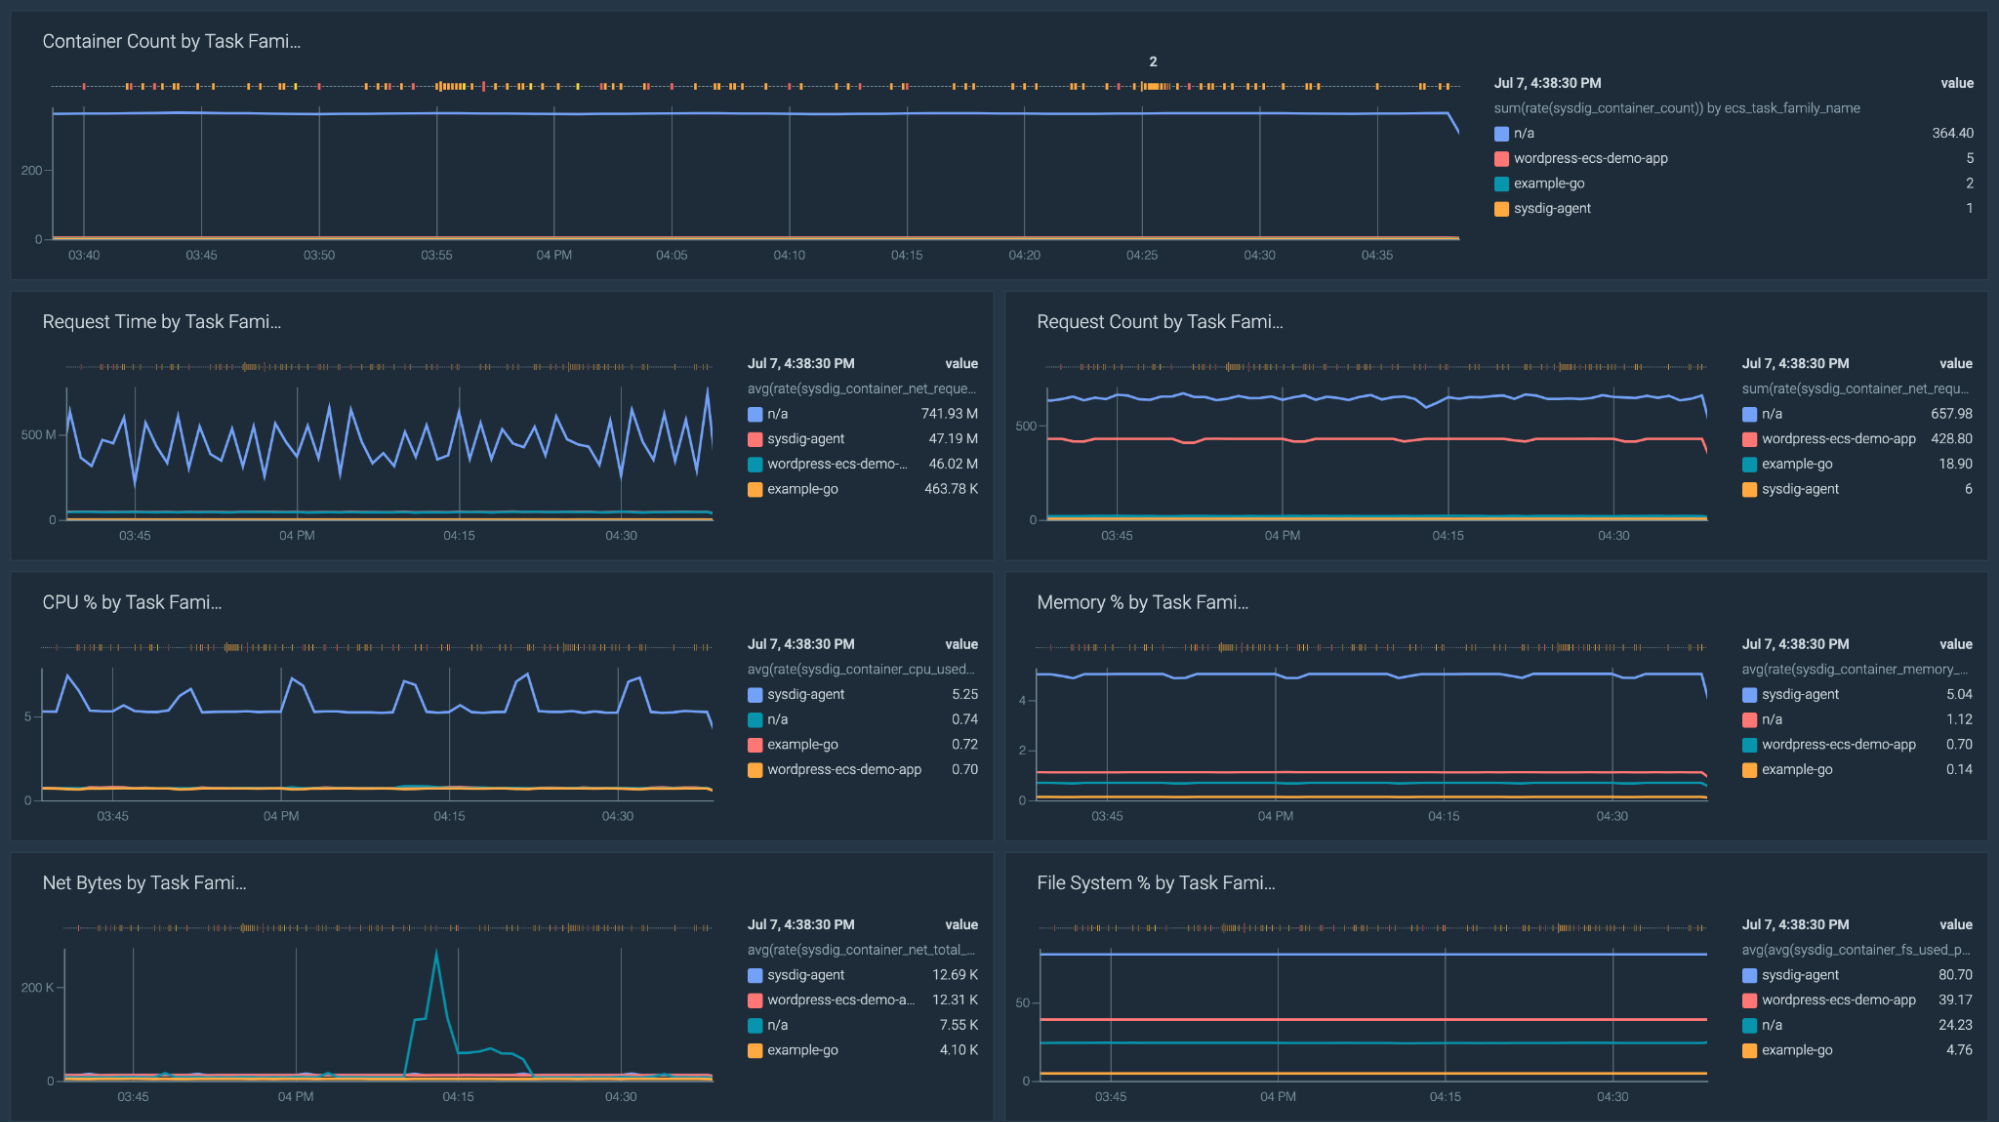Select n/a label in File System % legend
1999x1123 pixels.
[x=1771, y=1025]
